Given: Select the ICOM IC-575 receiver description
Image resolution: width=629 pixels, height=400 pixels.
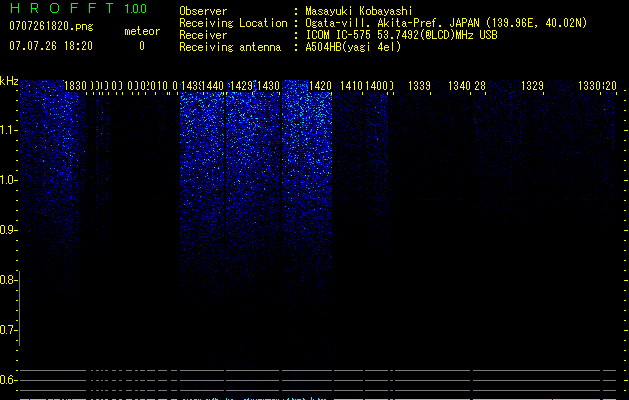Looking at the screenshot, I should coord(401,35).
